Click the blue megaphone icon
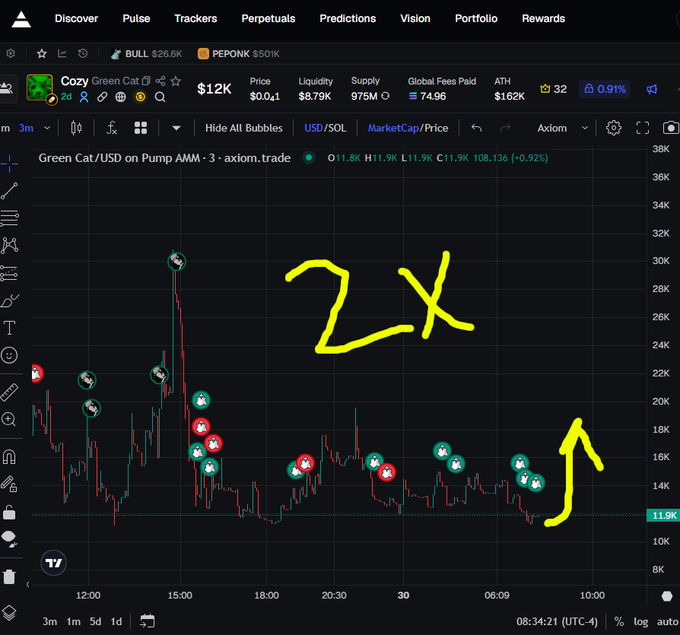 (x=652, y=89)
